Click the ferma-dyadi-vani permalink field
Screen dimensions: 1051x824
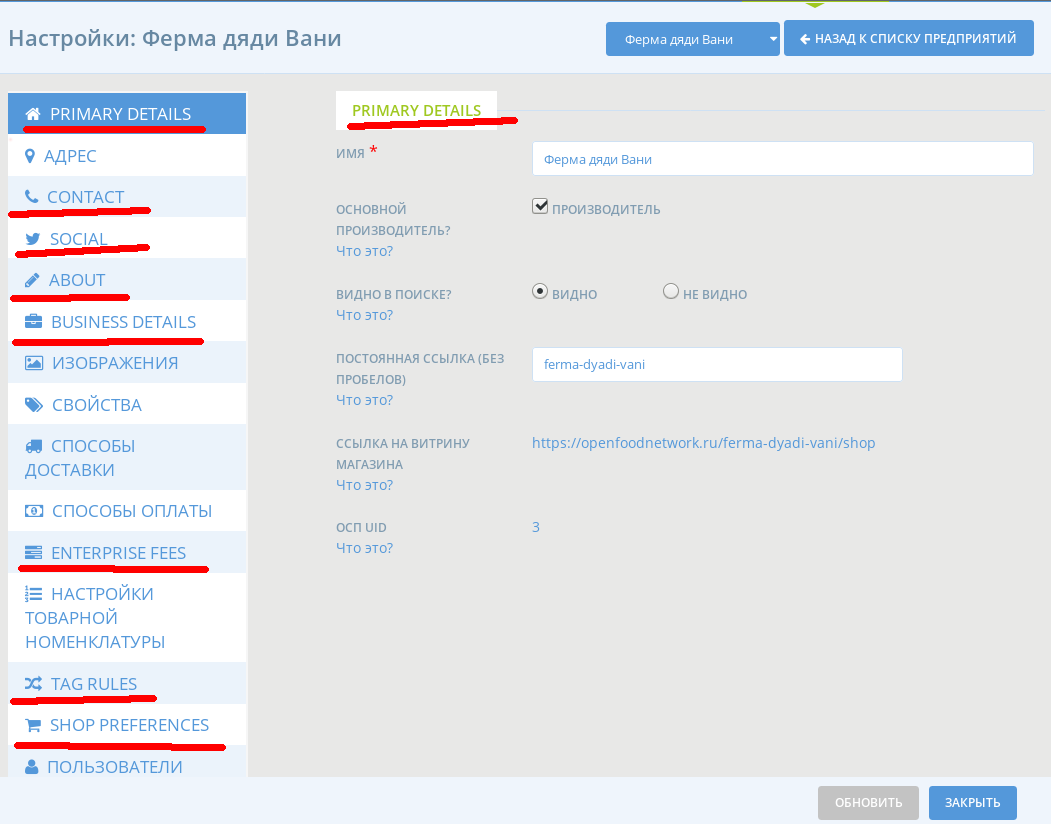(717, 364)
